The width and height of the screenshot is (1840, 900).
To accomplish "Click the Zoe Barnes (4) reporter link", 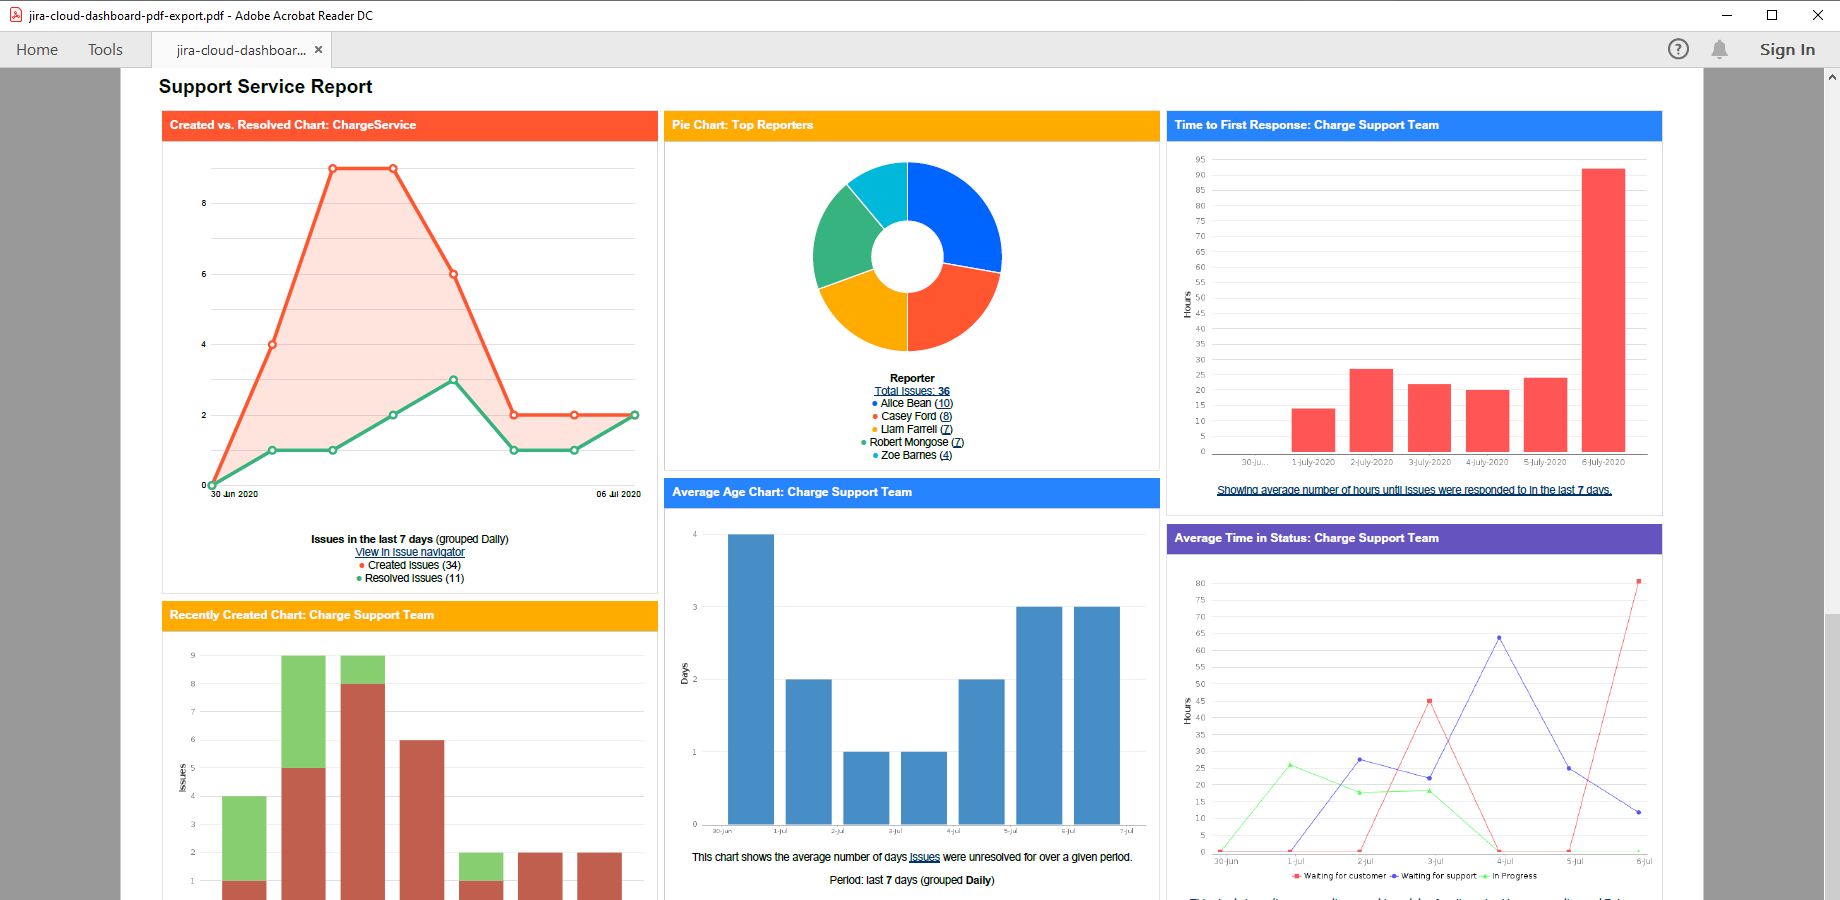I will pos(916,455).
